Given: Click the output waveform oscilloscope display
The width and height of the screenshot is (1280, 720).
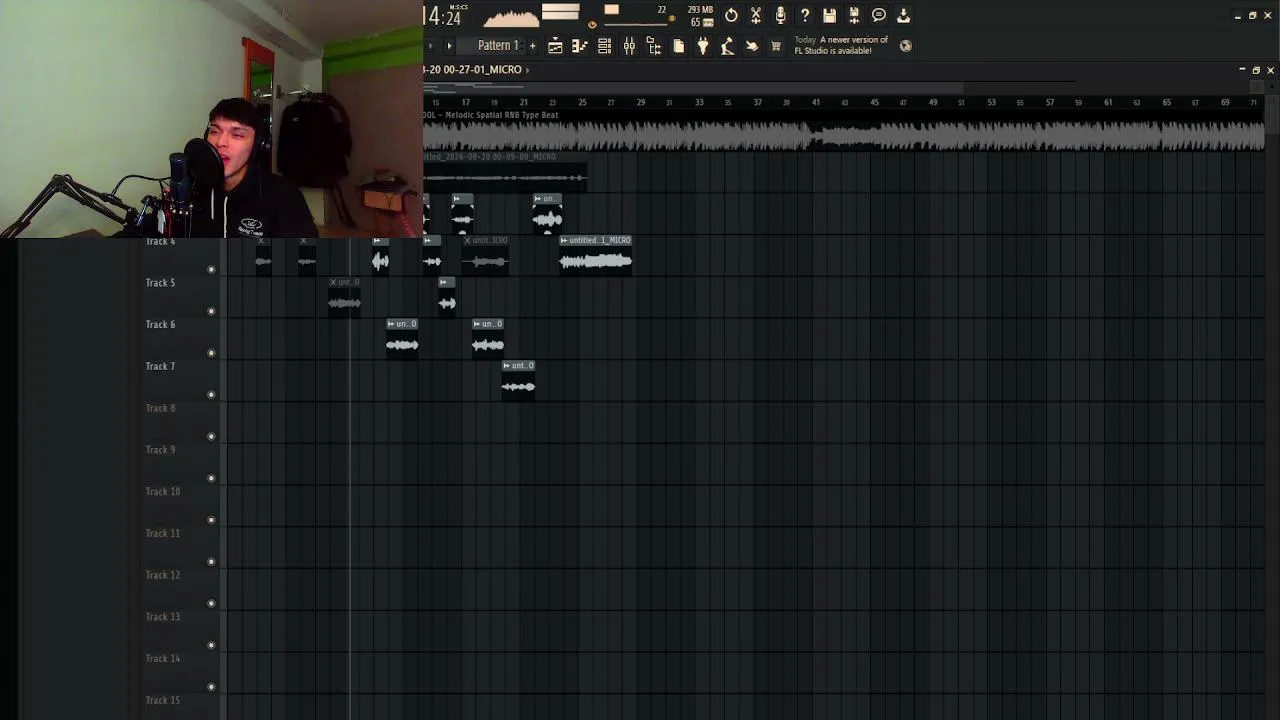Looking at the screenshot, I should pyautogui.click(x=511, y=16).
